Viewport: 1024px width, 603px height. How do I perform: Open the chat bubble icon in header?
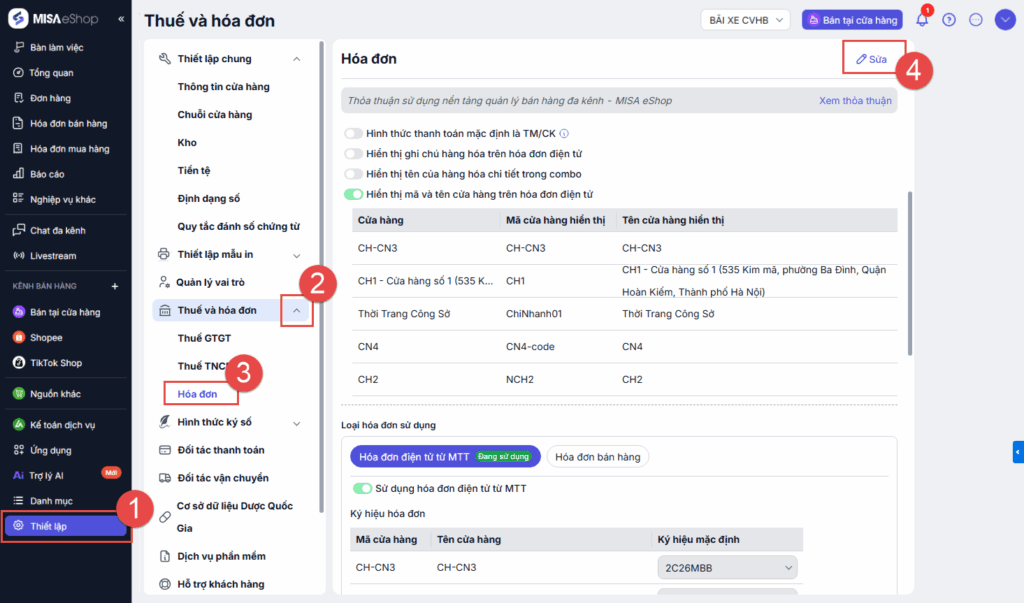coord(976,20)
